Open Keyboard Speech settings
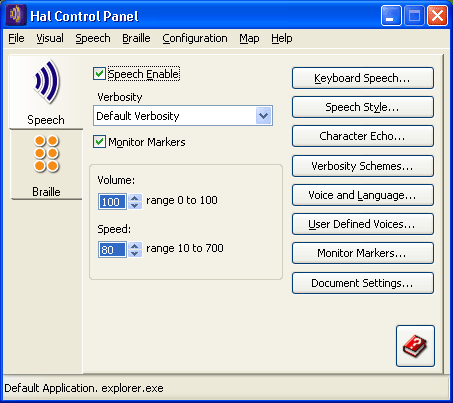This screenshot has height=403, width=453. 363,78
